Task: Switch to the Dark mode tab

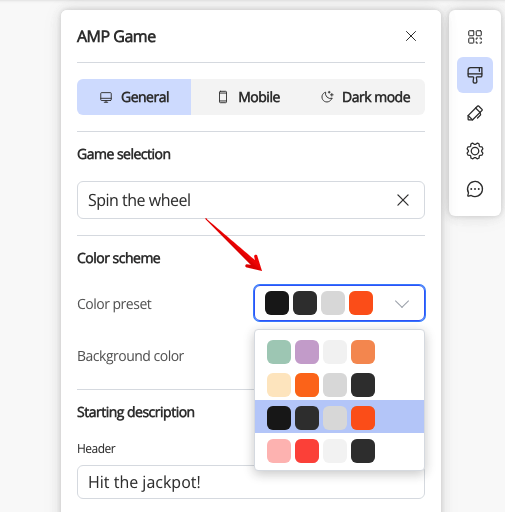Action: click(x=366, y=97)
